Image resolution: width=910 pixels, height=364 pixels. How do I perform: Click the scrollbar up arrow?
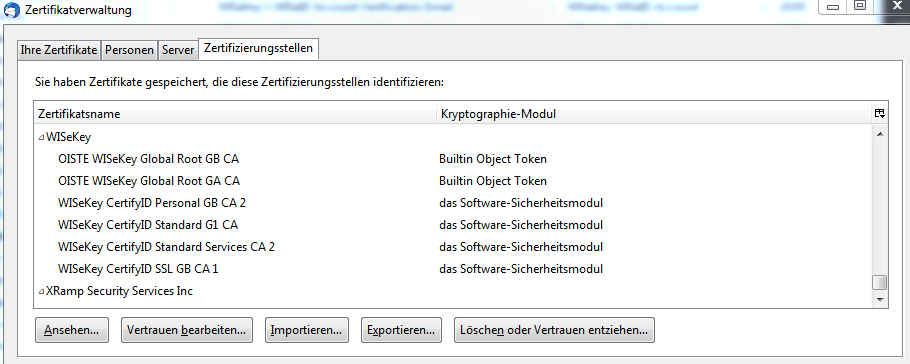880,135
